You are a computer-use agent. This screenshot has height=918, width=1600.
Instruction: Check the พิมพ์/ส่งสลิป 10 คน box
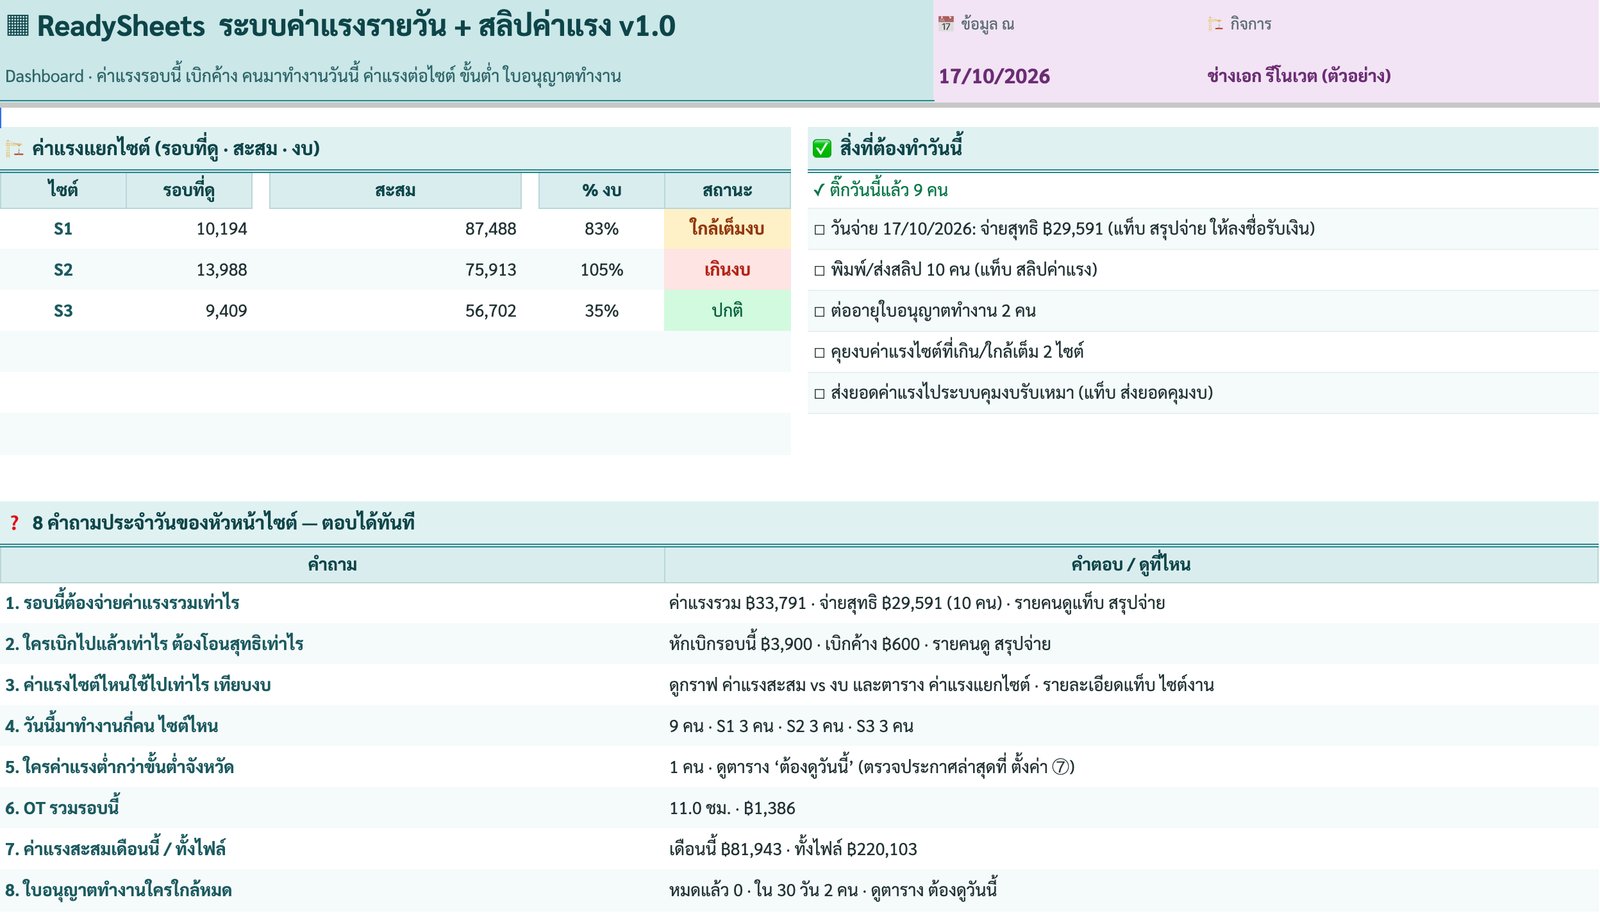tap(819, 271)
